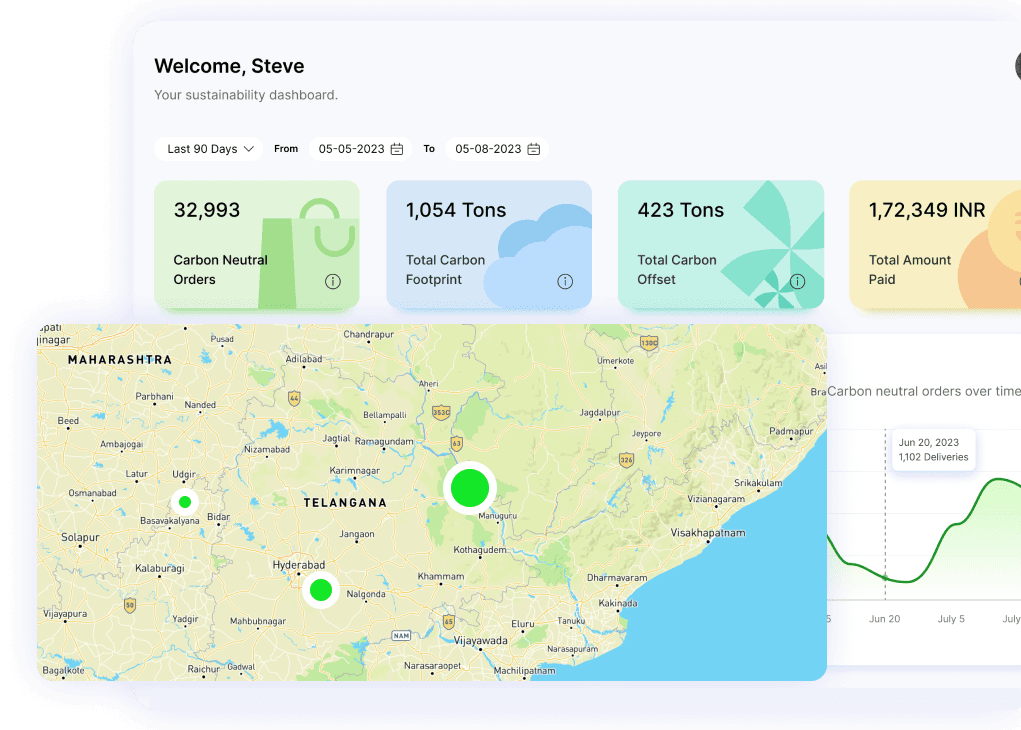Click the To date 05-08-2023 field
The width and height of the screenshot is (1021, 730).
pyautogui.click(x=497, y=149)
